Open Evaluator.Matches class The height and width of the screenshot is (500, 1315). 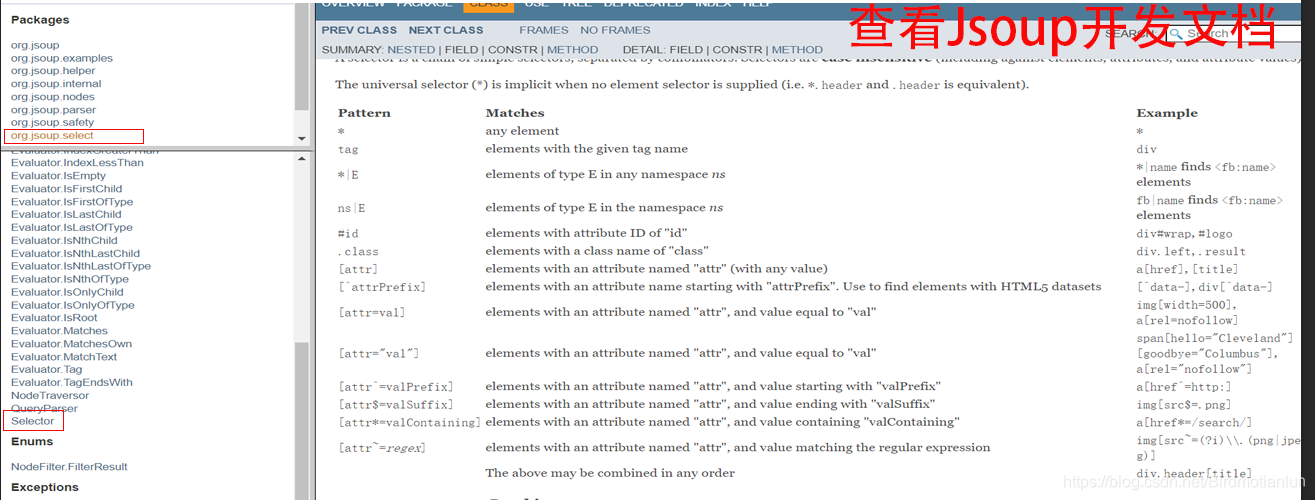[x=59, y=331]
